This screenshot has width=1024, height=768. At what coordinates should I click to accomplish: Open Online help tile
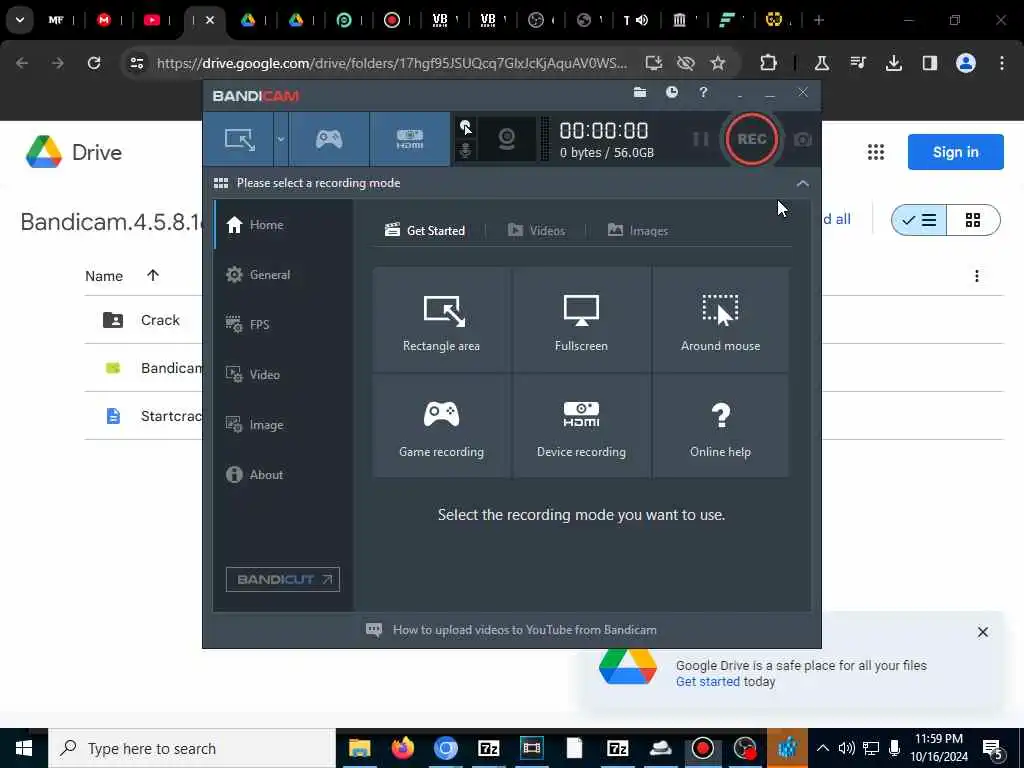coord(720,426)
